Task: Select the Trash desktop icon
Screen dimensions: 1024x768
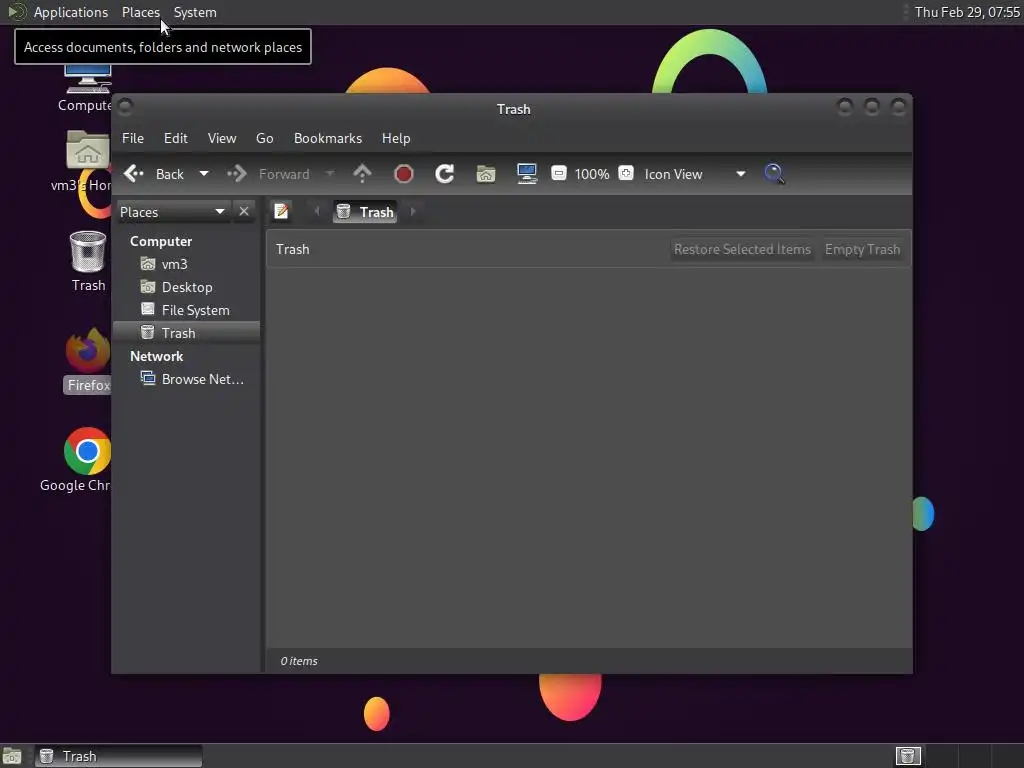Action: click(88, 261)
